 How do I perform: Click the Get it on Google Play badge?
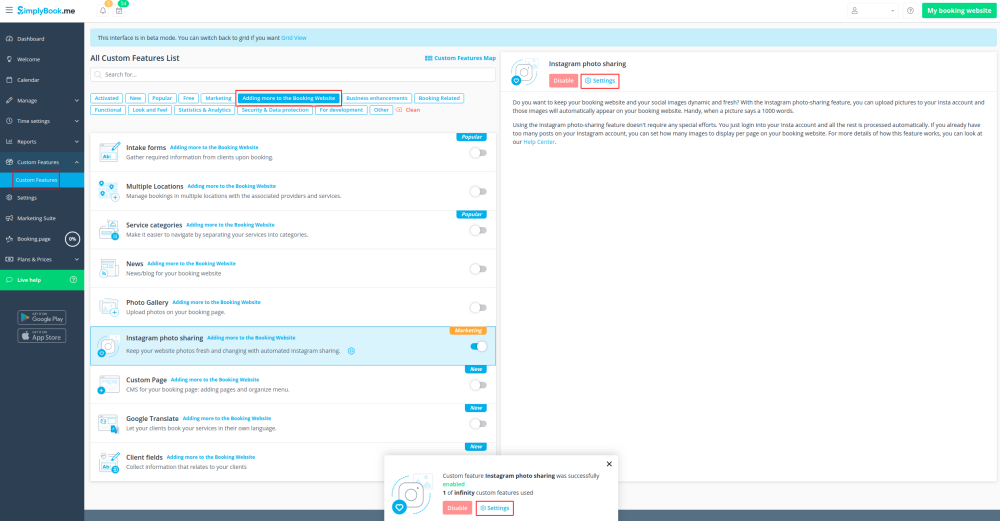pos(41,317)
